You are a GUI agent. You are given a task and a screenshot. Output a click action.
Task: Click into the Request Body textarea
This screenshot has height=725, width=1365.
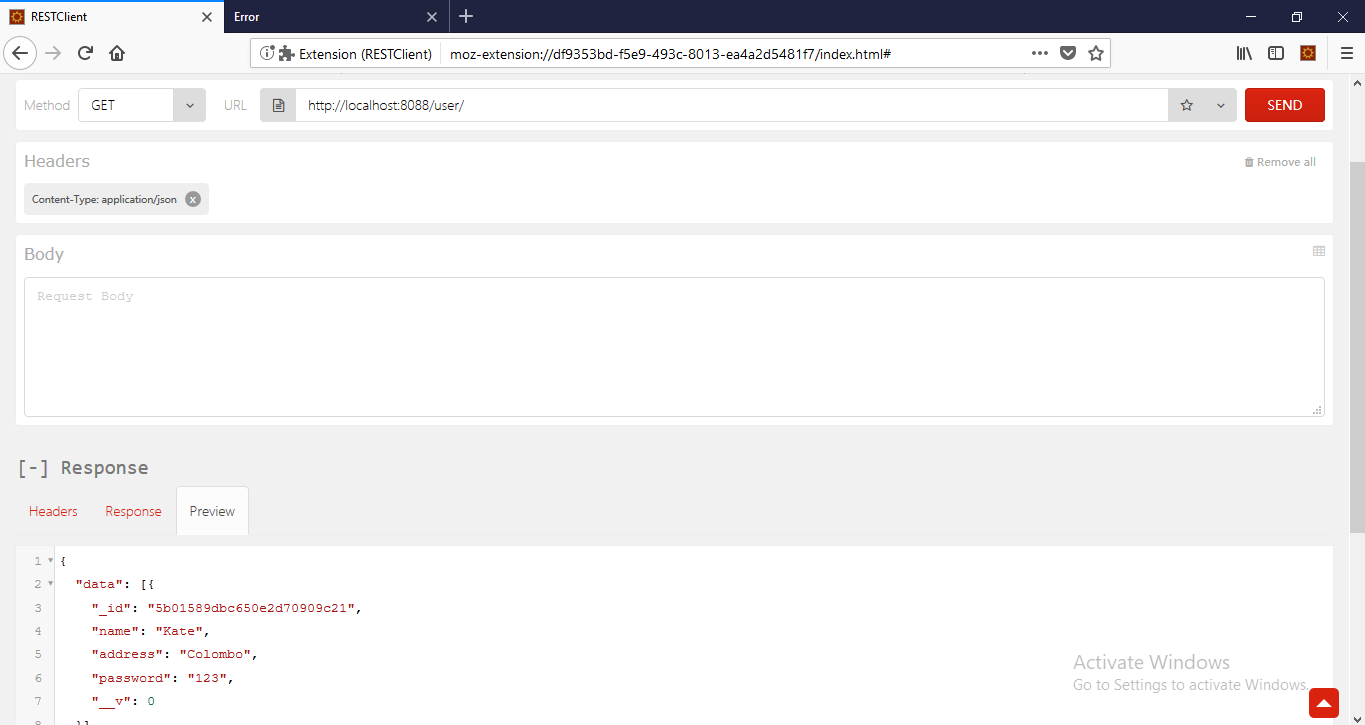point(674,347)
